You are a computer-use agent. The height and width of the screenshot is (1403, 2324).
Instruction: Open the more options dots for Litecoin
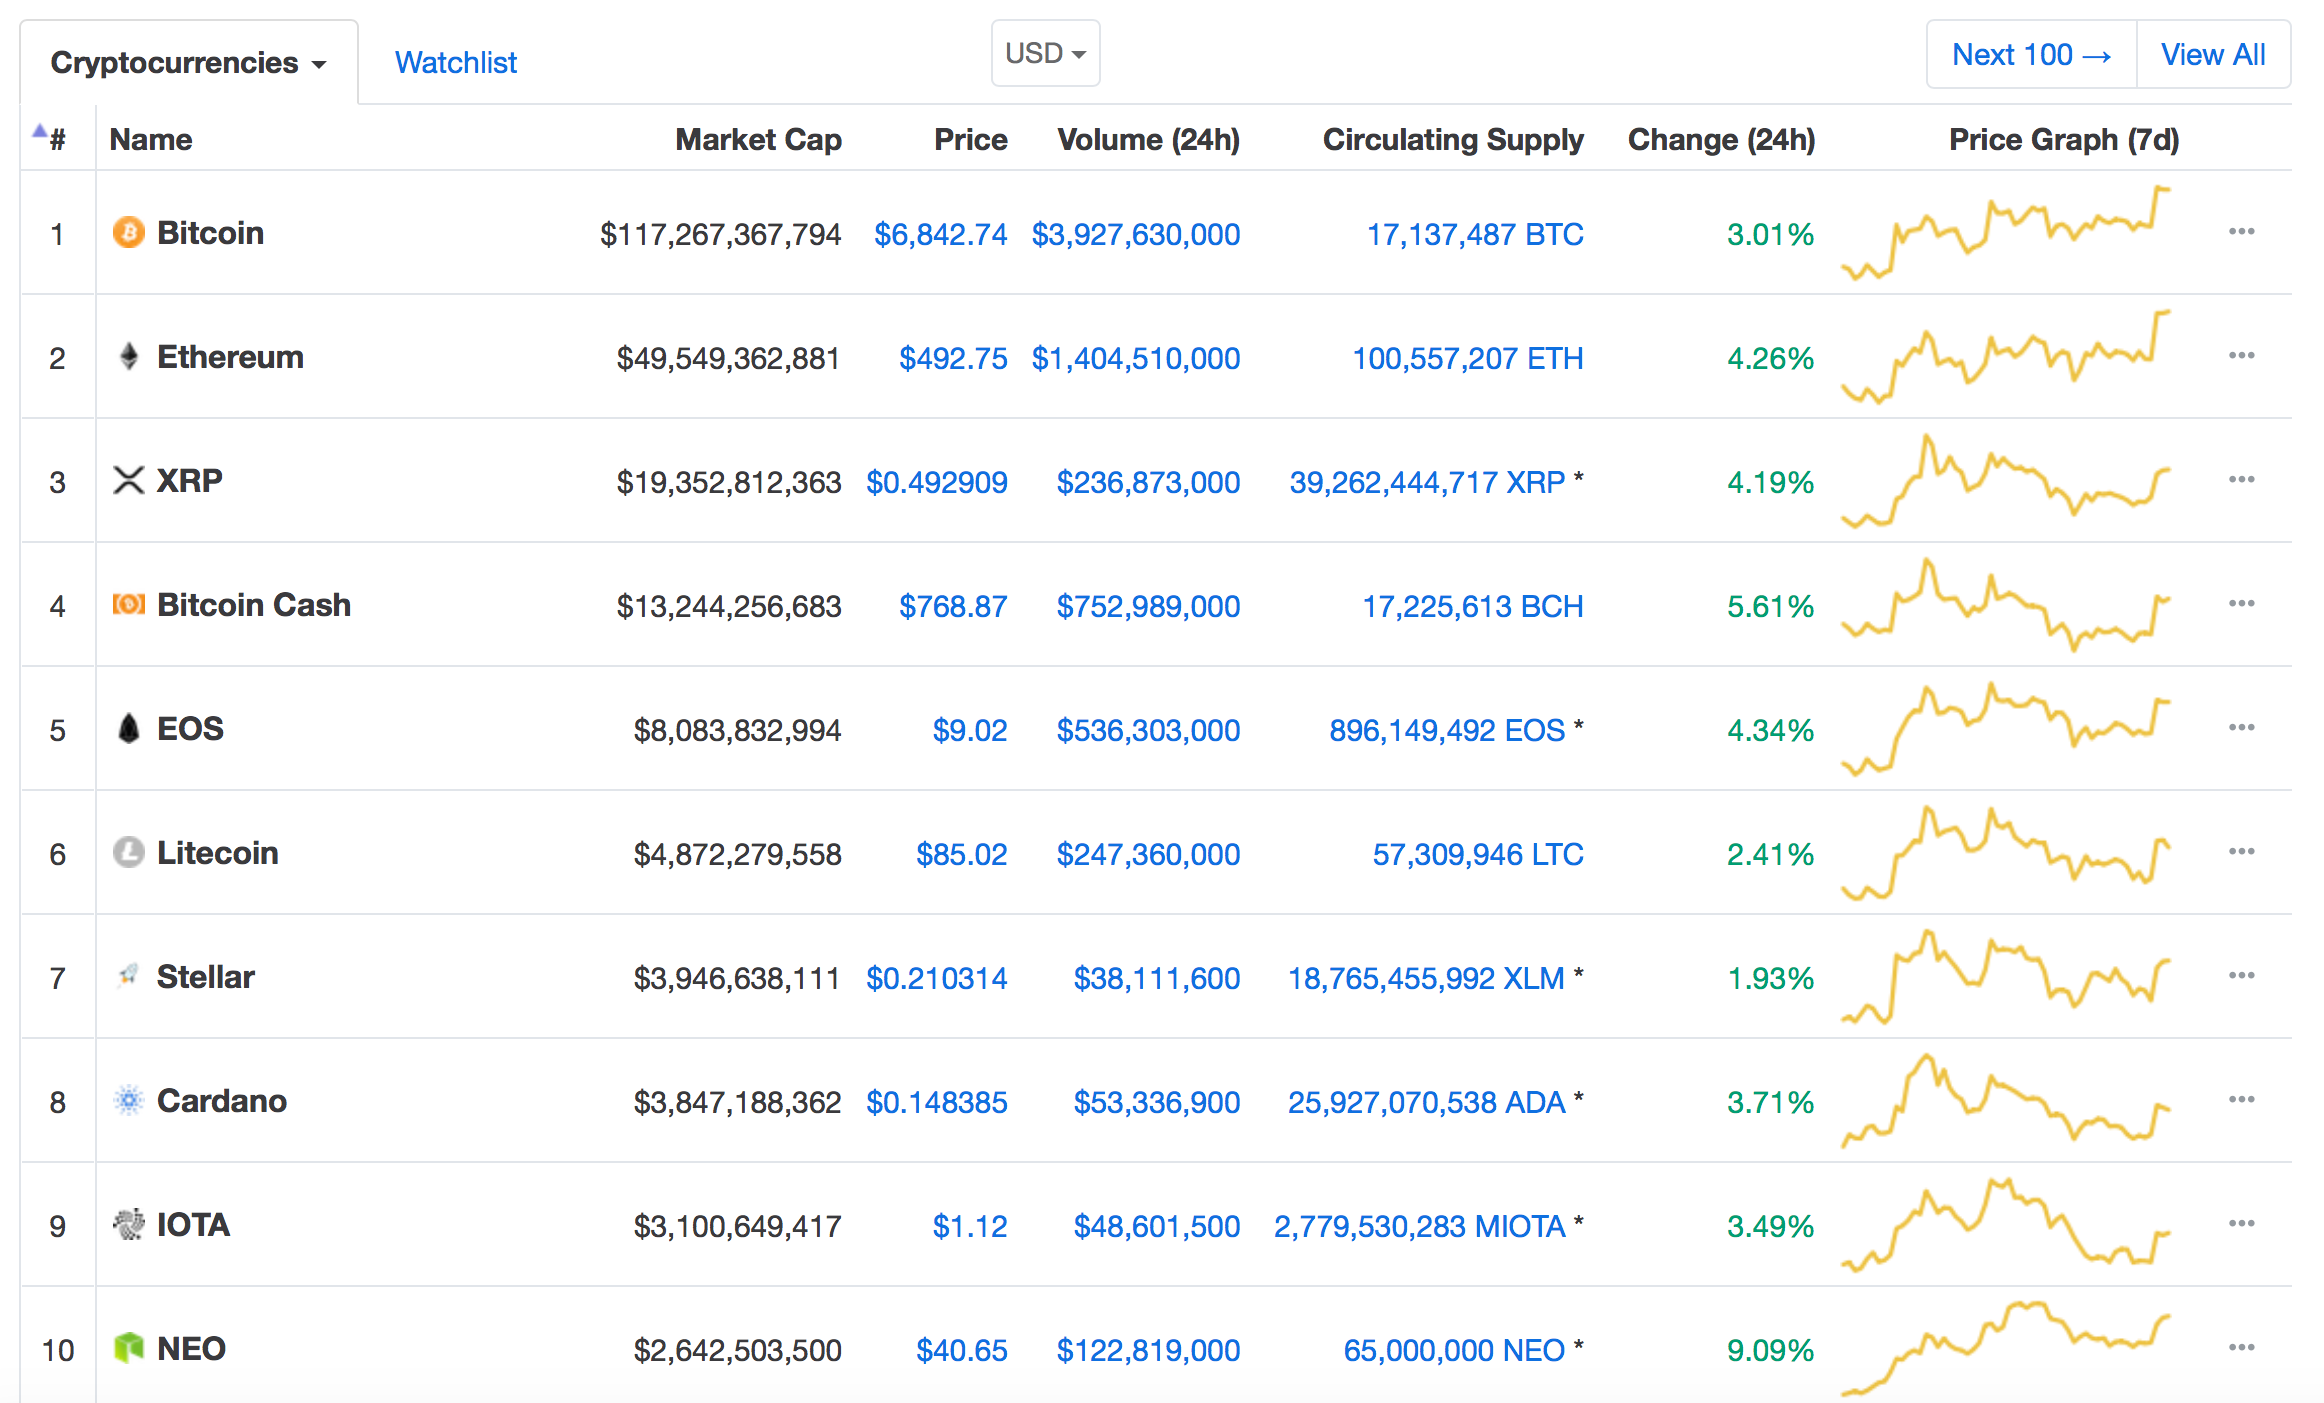[2241, 851]
